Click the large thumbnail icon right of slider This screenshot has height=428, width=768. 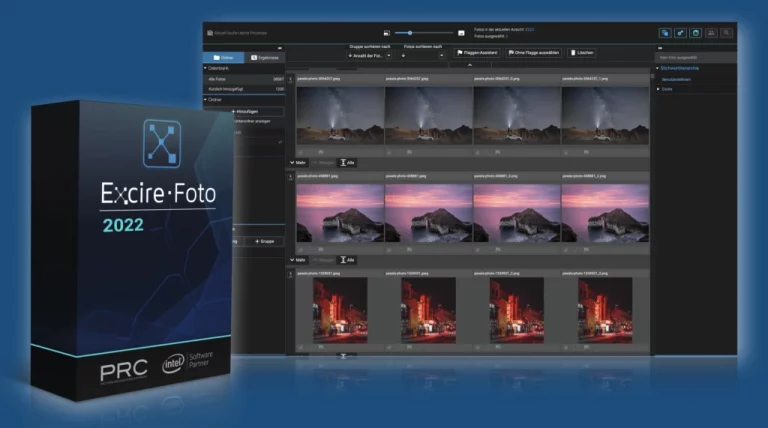pyautogui.click(x=461, y=33)
